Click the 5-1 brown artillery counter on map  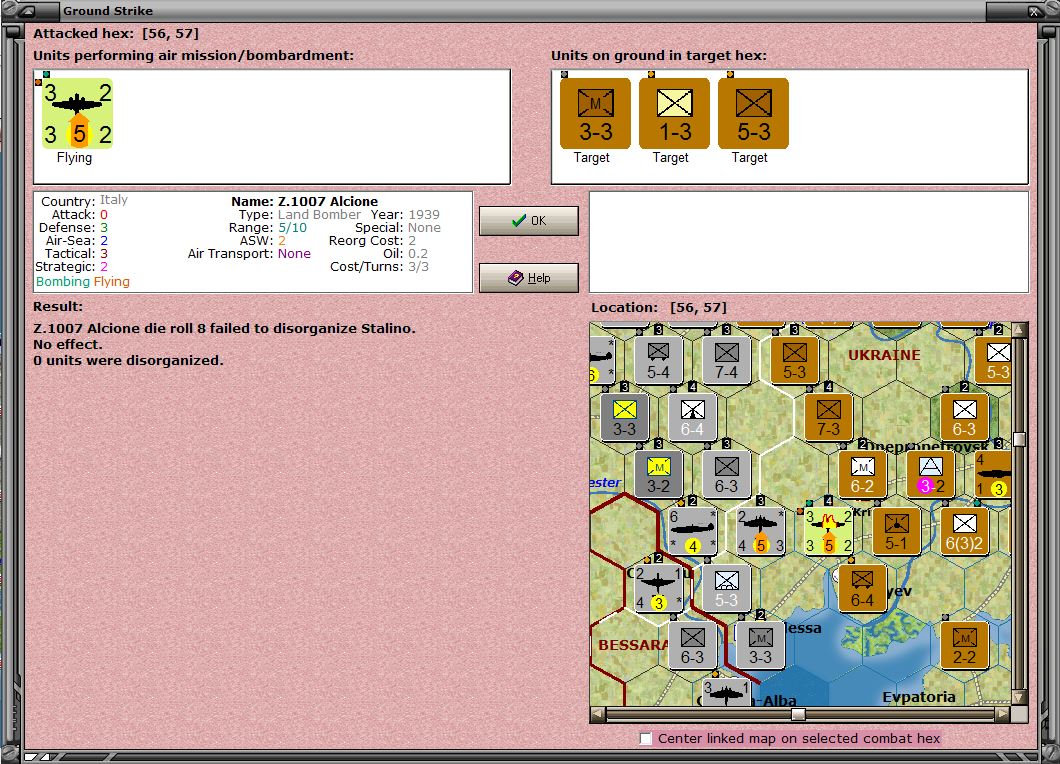pos(896,531)
